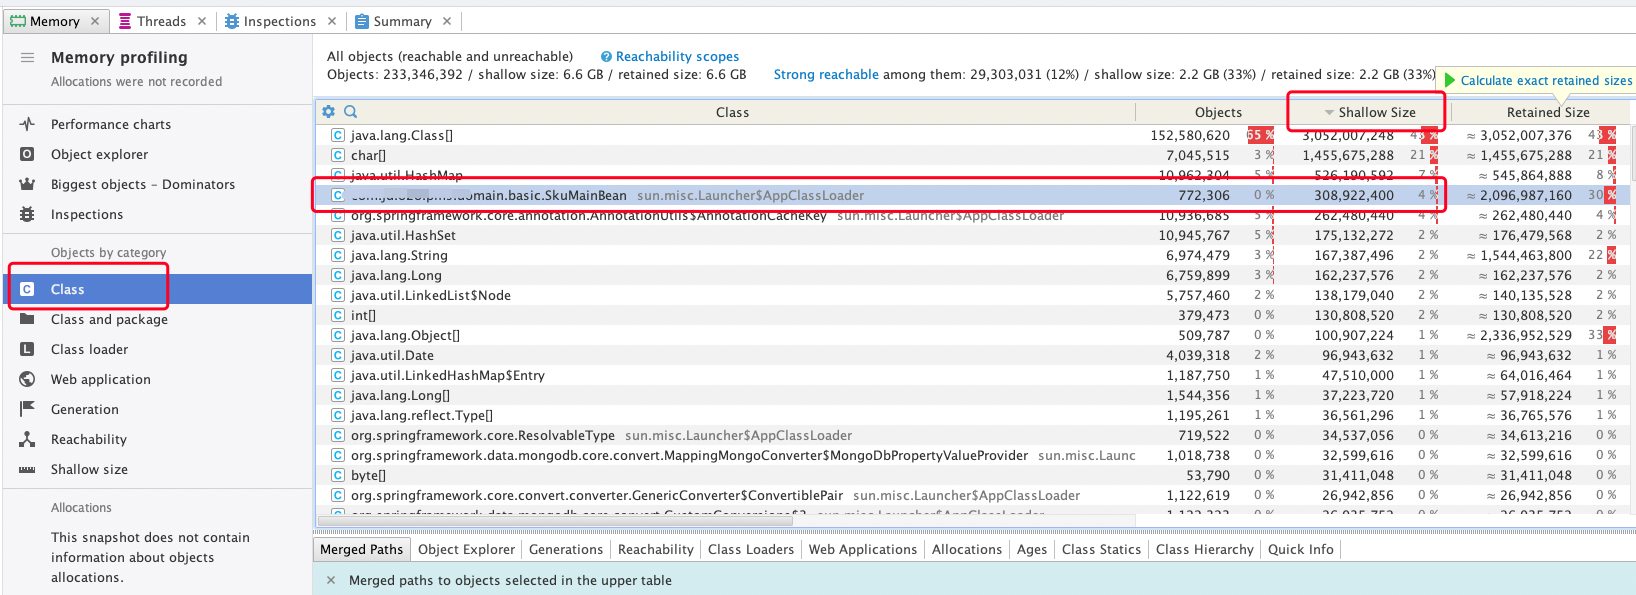Open the Class Hierarchy bottom tab
The image size is (1636, 595).
coord(1204,549)
